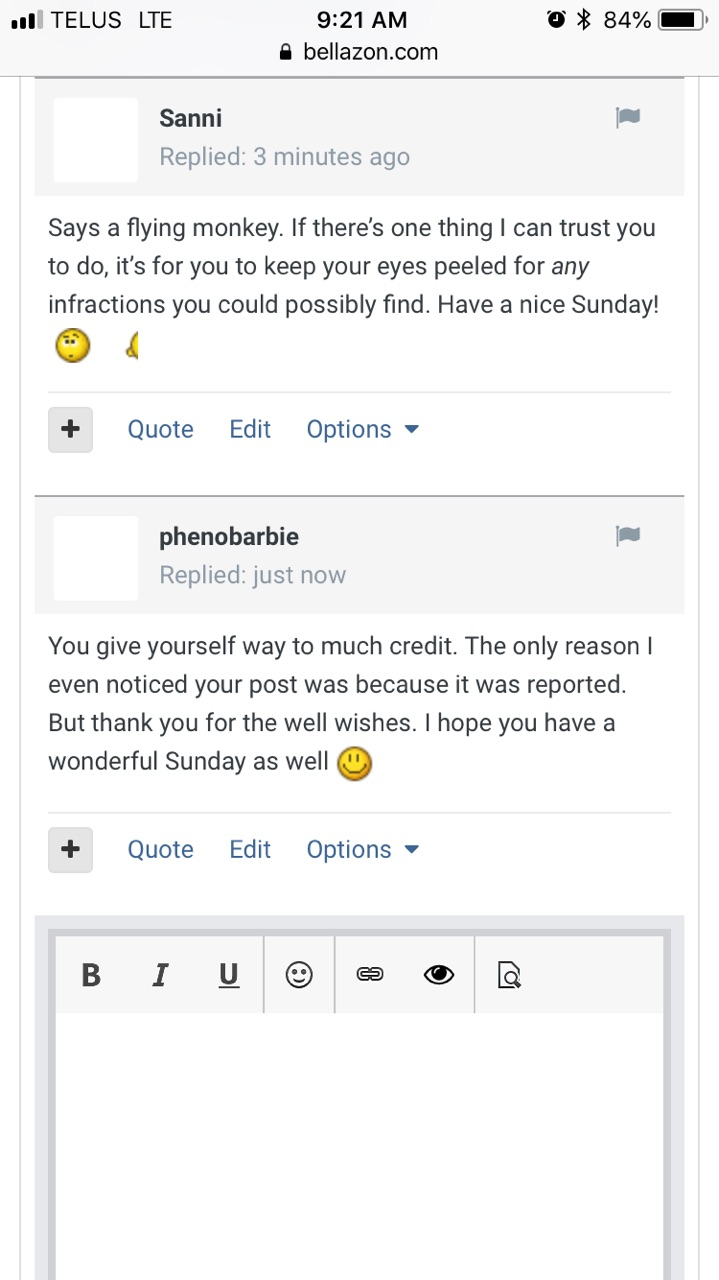This screenshot has height=1280, width=719.
Task: Edit phenobarbie's reply
Action: tap(250, 850)
